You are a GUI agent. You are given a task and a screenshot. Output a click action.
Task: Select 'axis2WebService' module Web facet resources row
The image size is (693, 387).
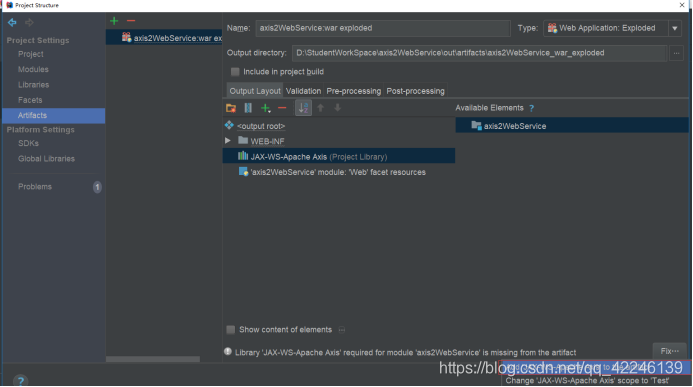click(x=339, y=172)
